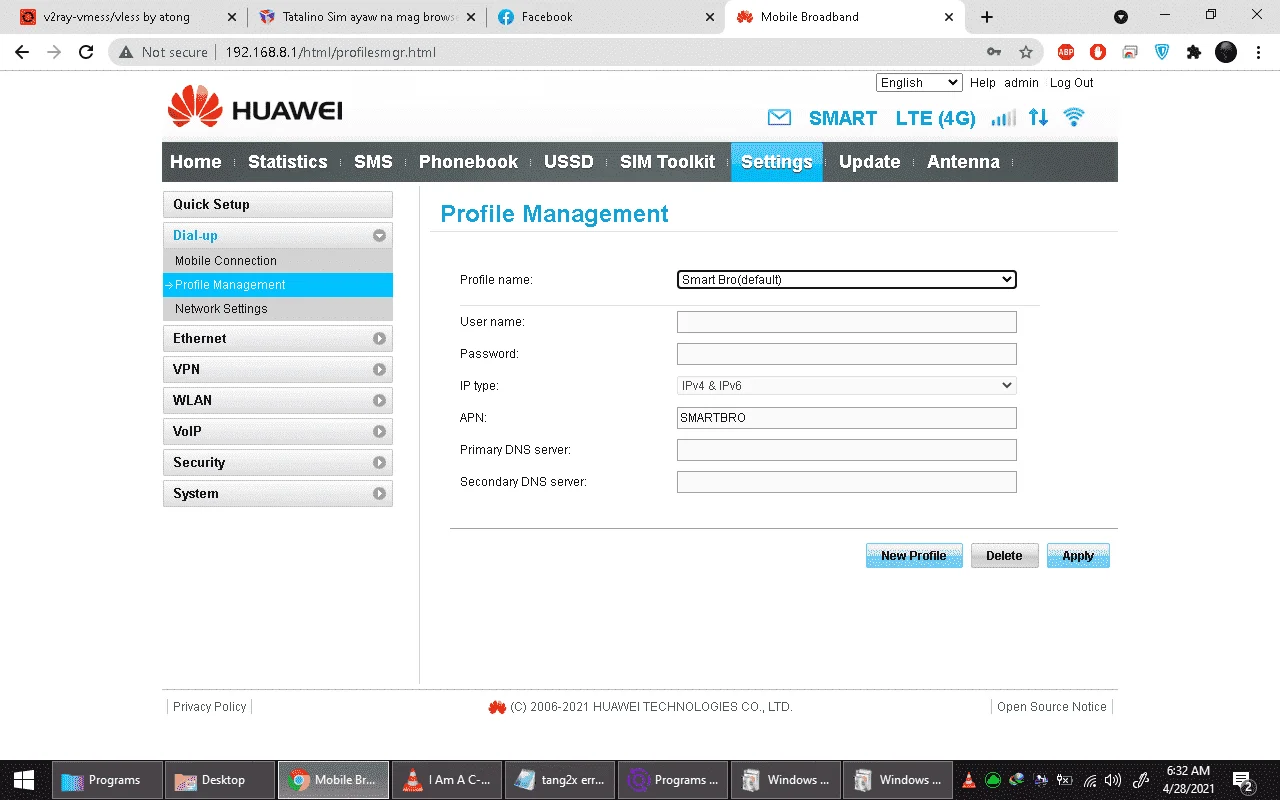Open the Privacy Policy link
Image resolution: width=1280 pixels, height=800 pixels.
[209, 707]
